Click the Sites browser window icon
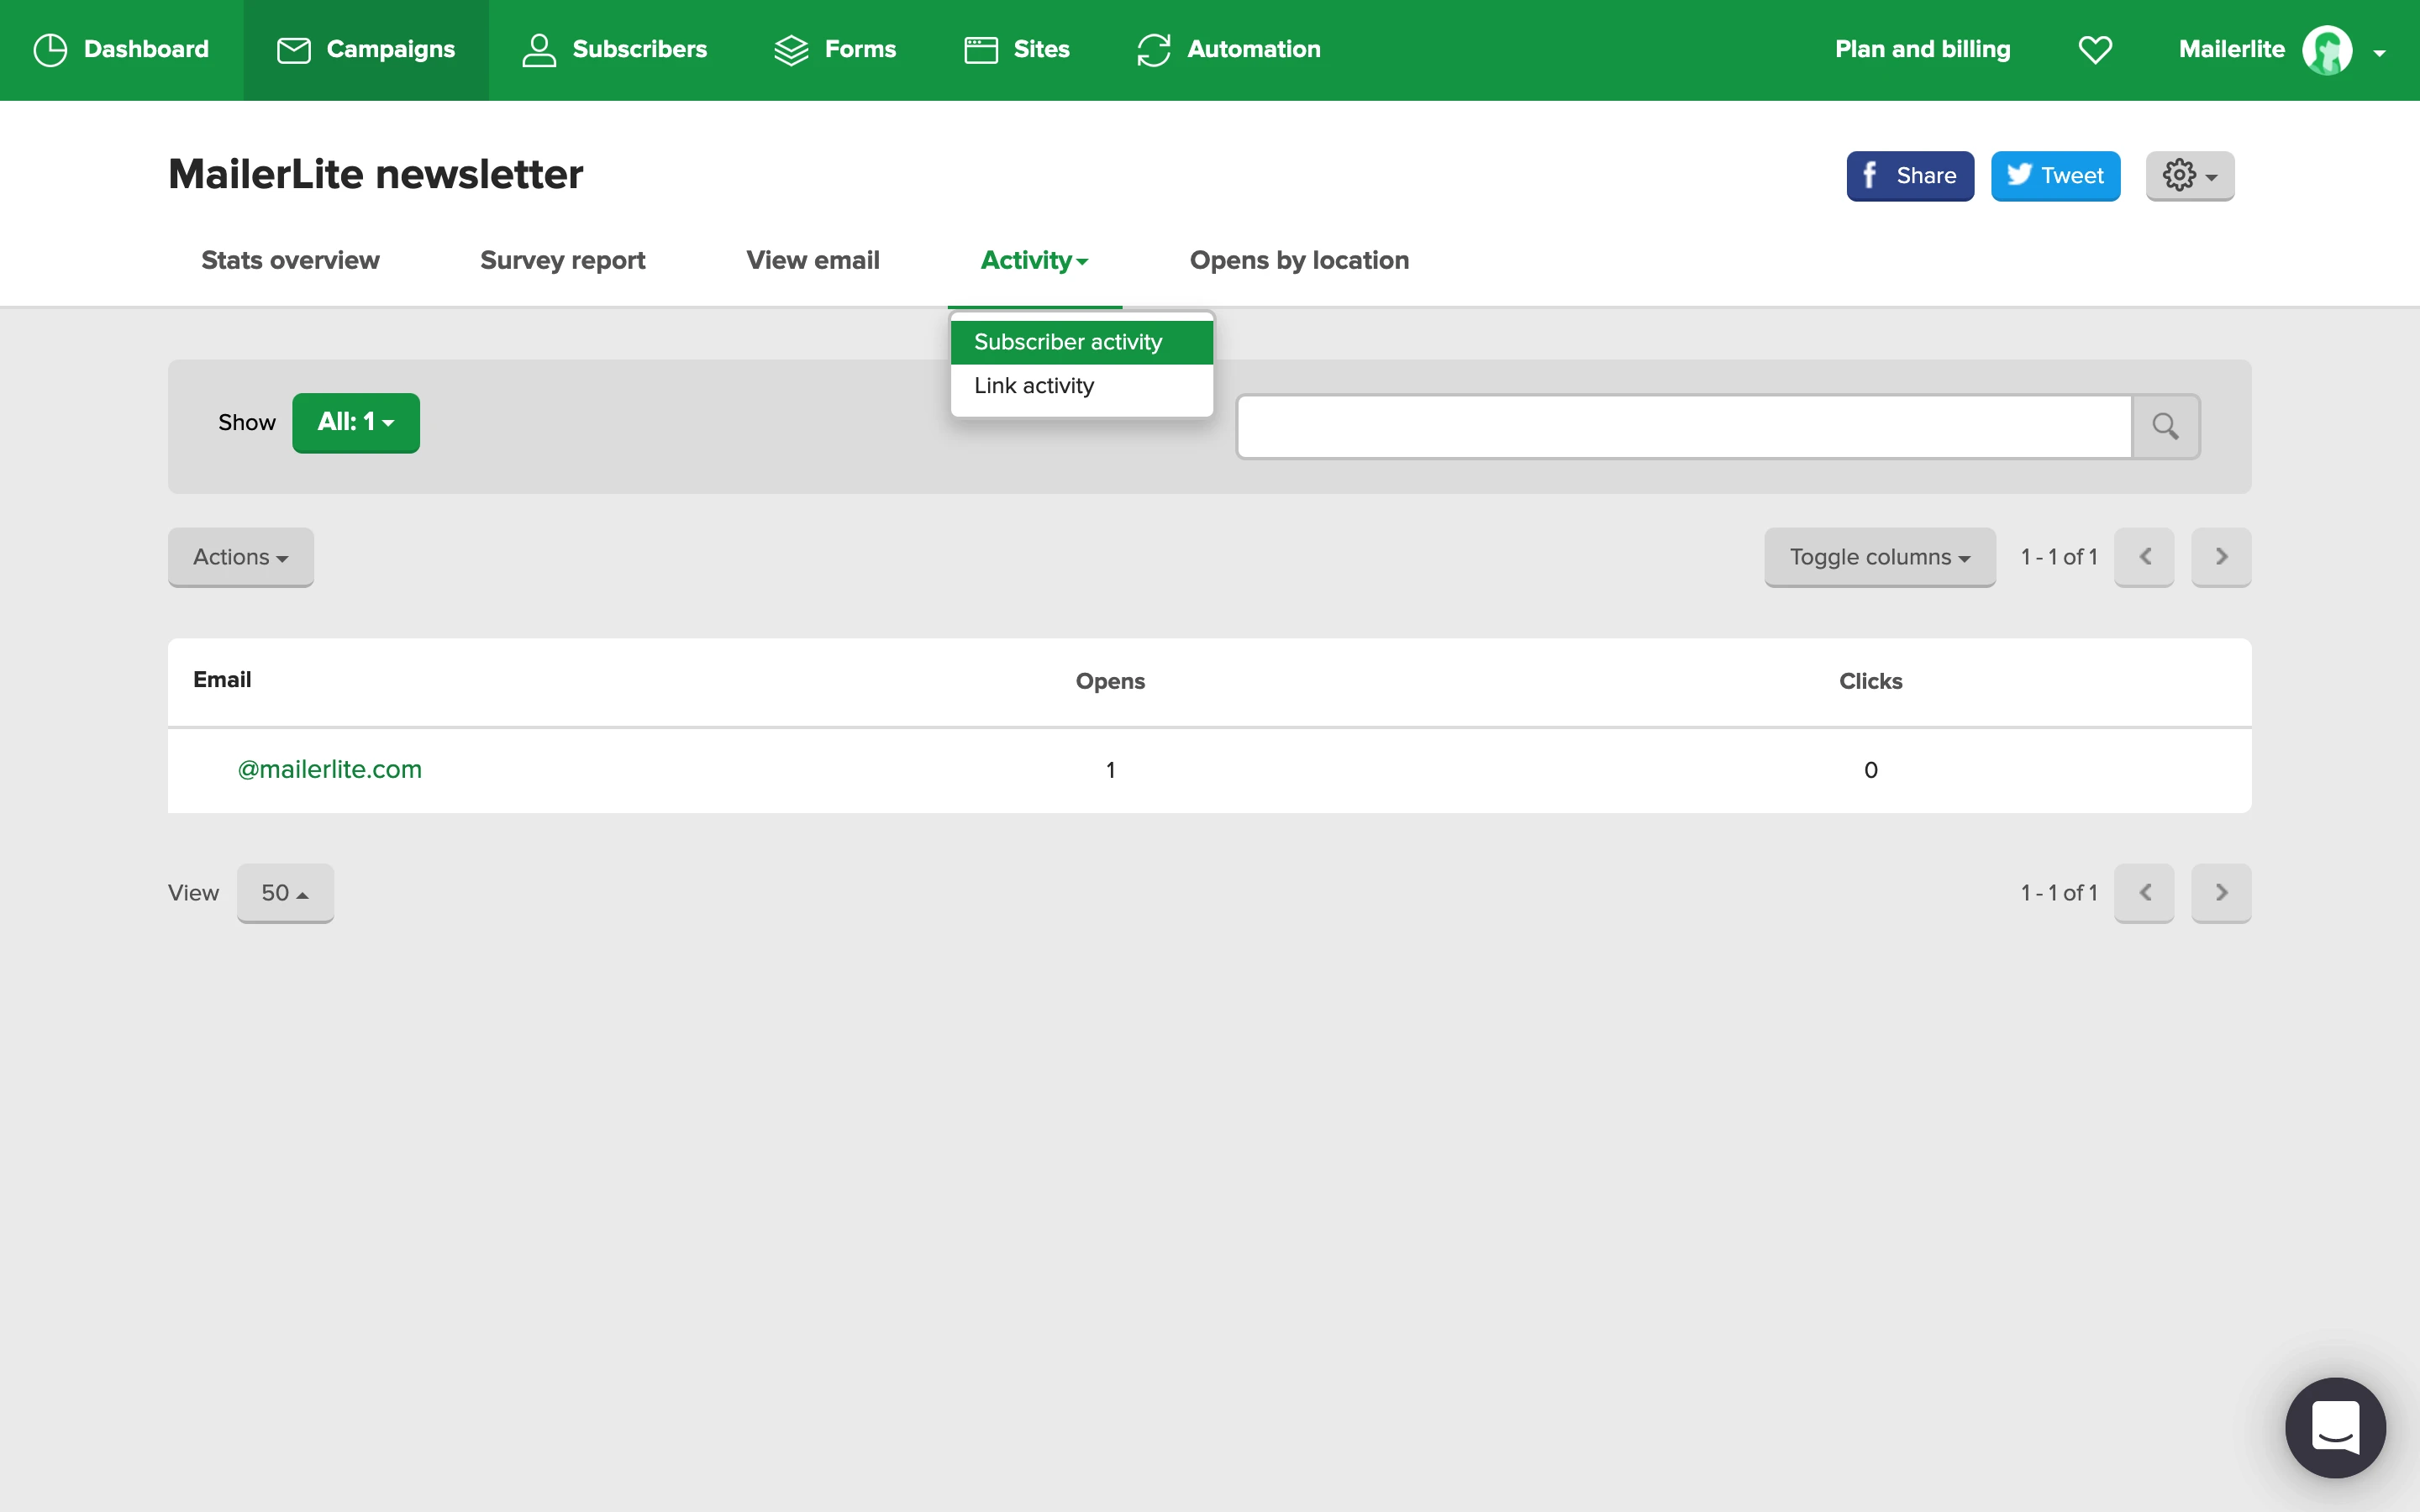The height and width of the screenshot is (1512, 2420). [981, 50]
